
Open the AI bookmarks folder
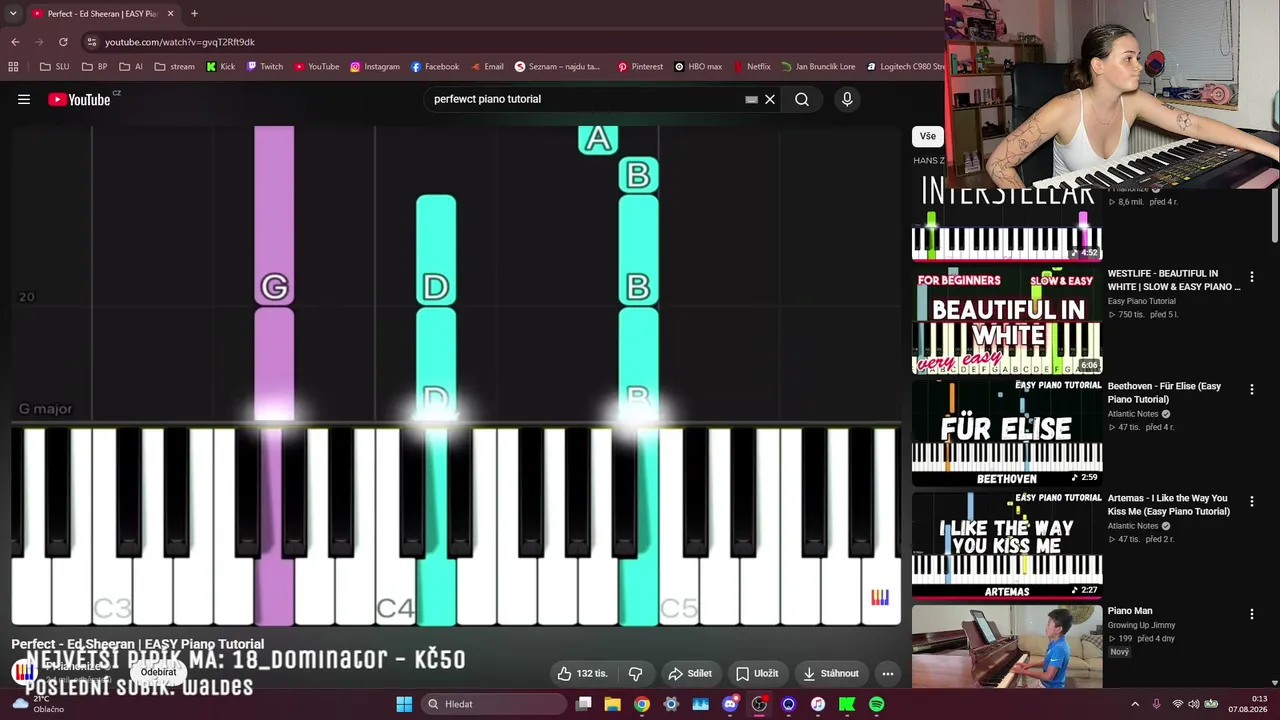coord(130,67)
